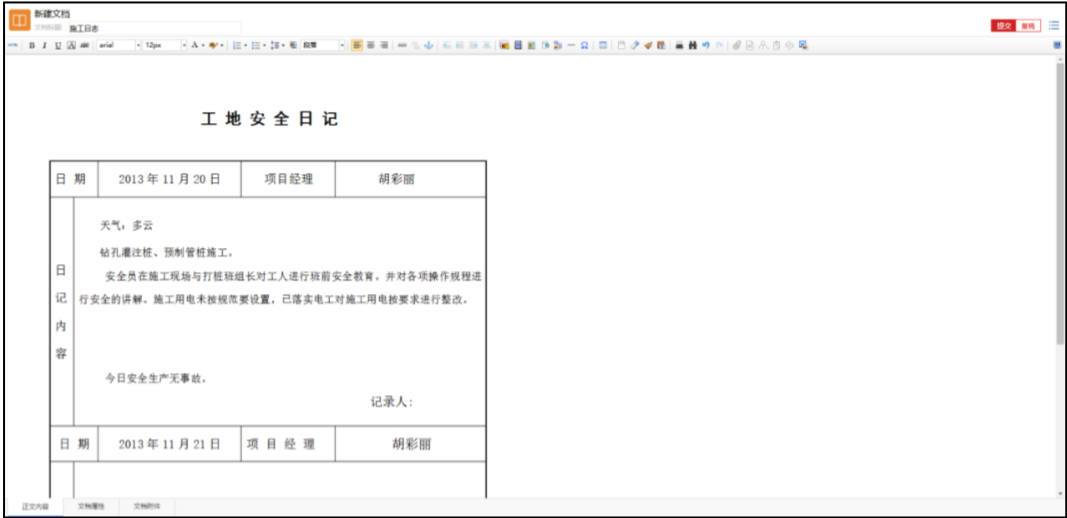Open the paragraph format 段落 dropdown

(324, 46)
